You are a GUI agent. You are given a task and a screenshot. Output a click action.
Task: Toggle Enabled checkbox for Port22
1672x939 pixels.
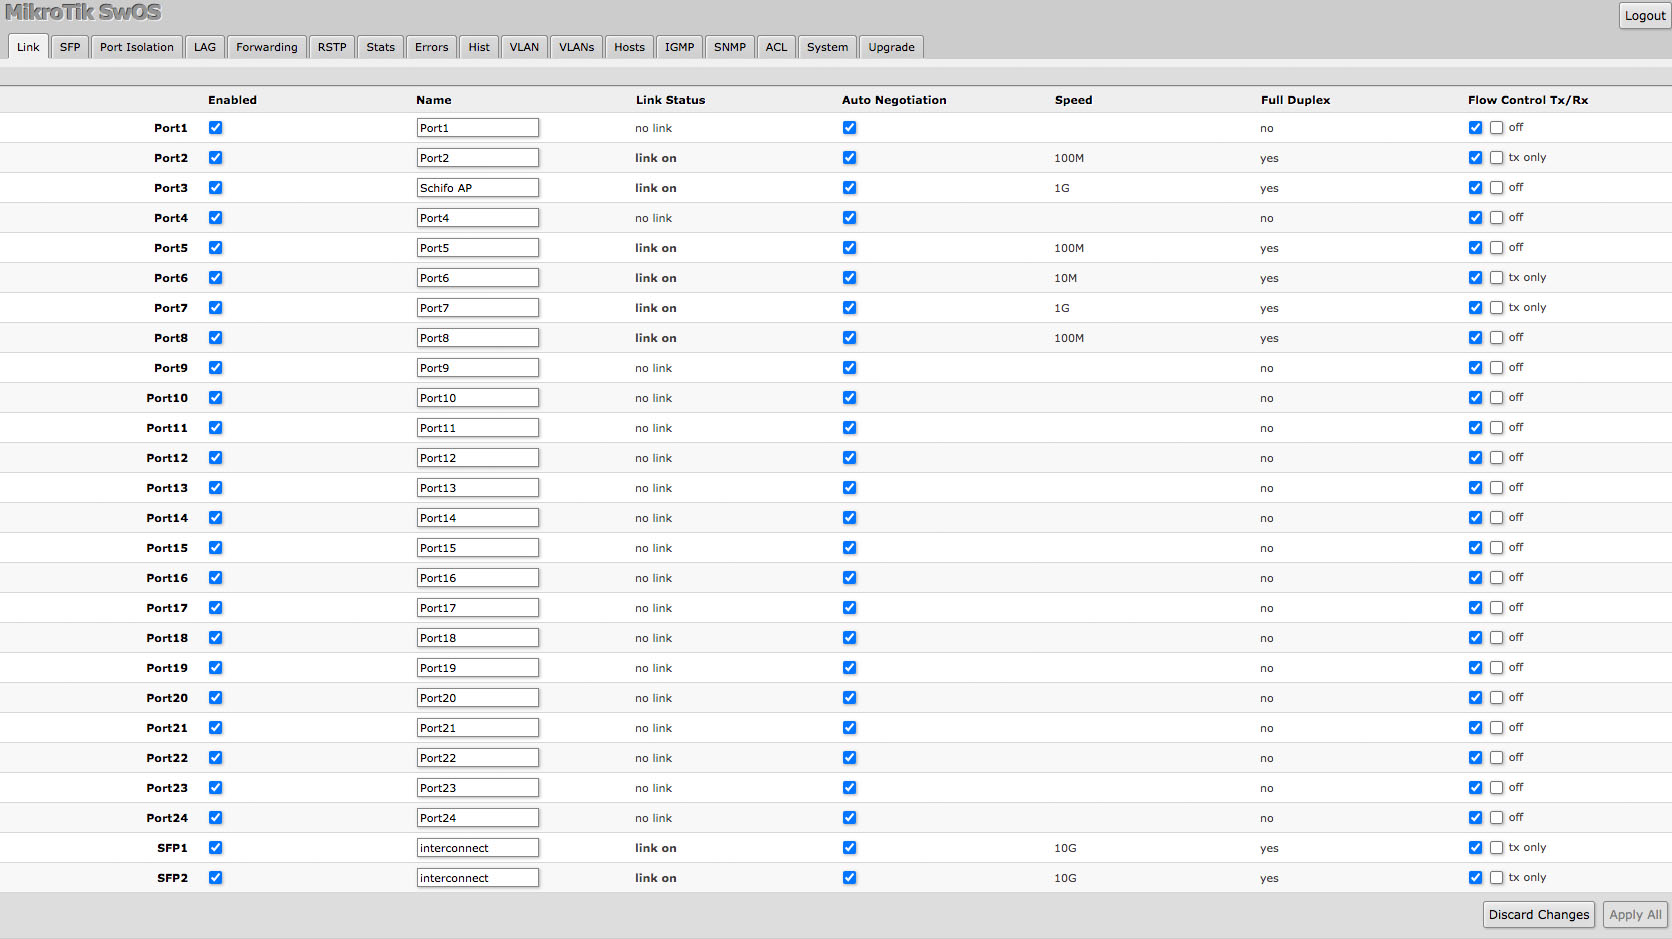click(x=216, y=758)
